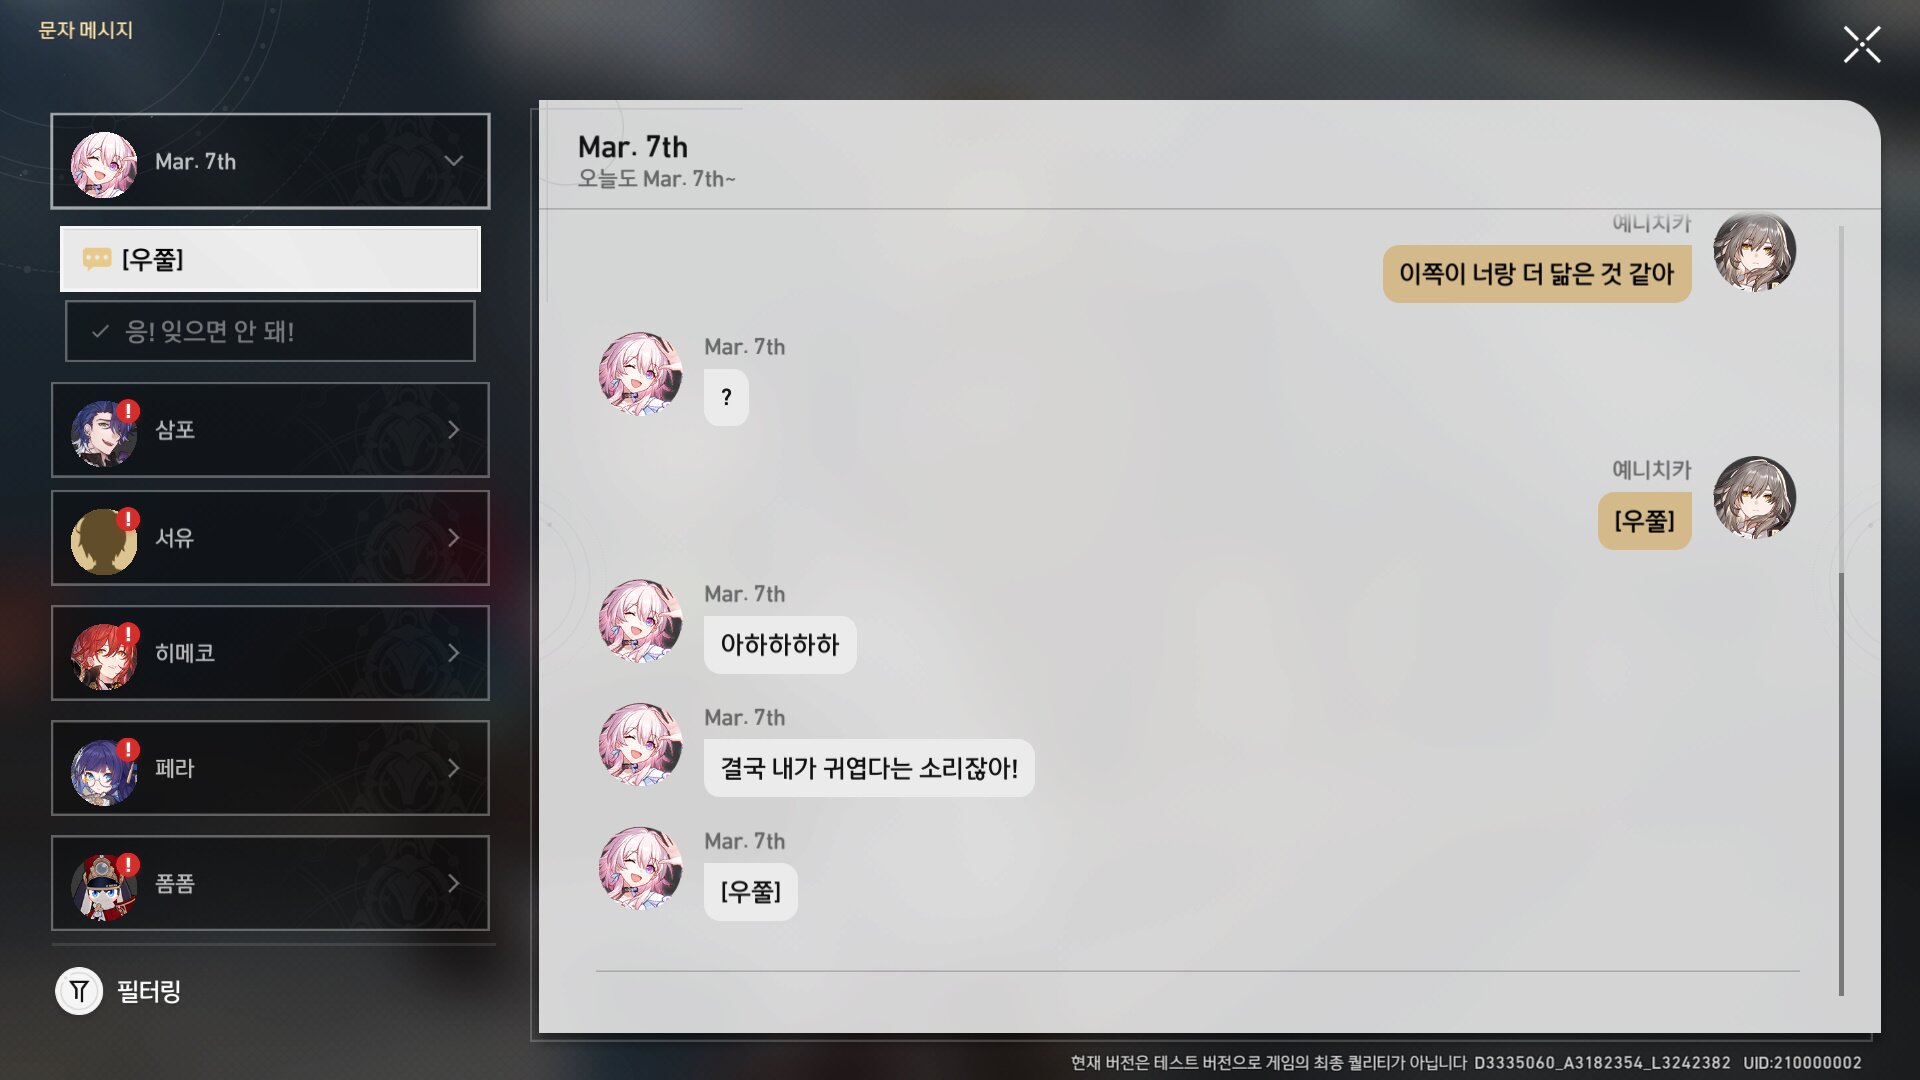Select the 서유 contact avatar
This screenshot has width=1920, height=1080.
(104, 541)
